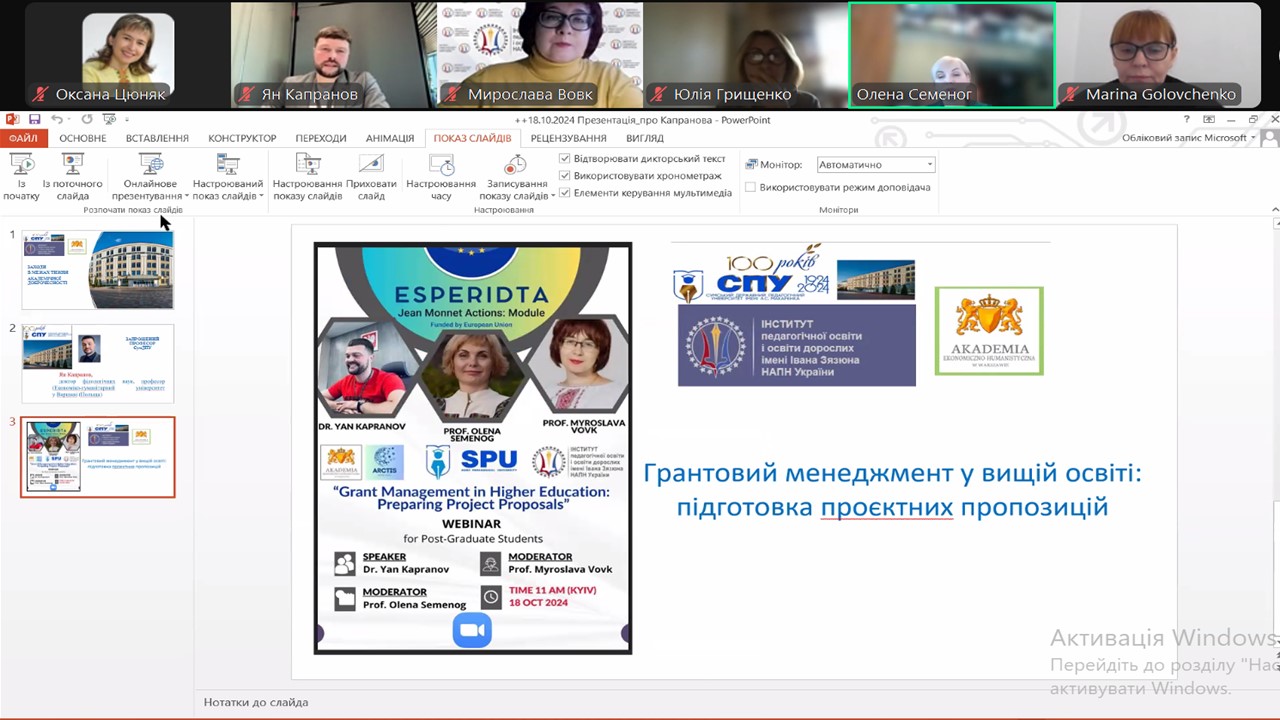Open 'Настроювання показу слайдів' settings icon

coord(307,174)
